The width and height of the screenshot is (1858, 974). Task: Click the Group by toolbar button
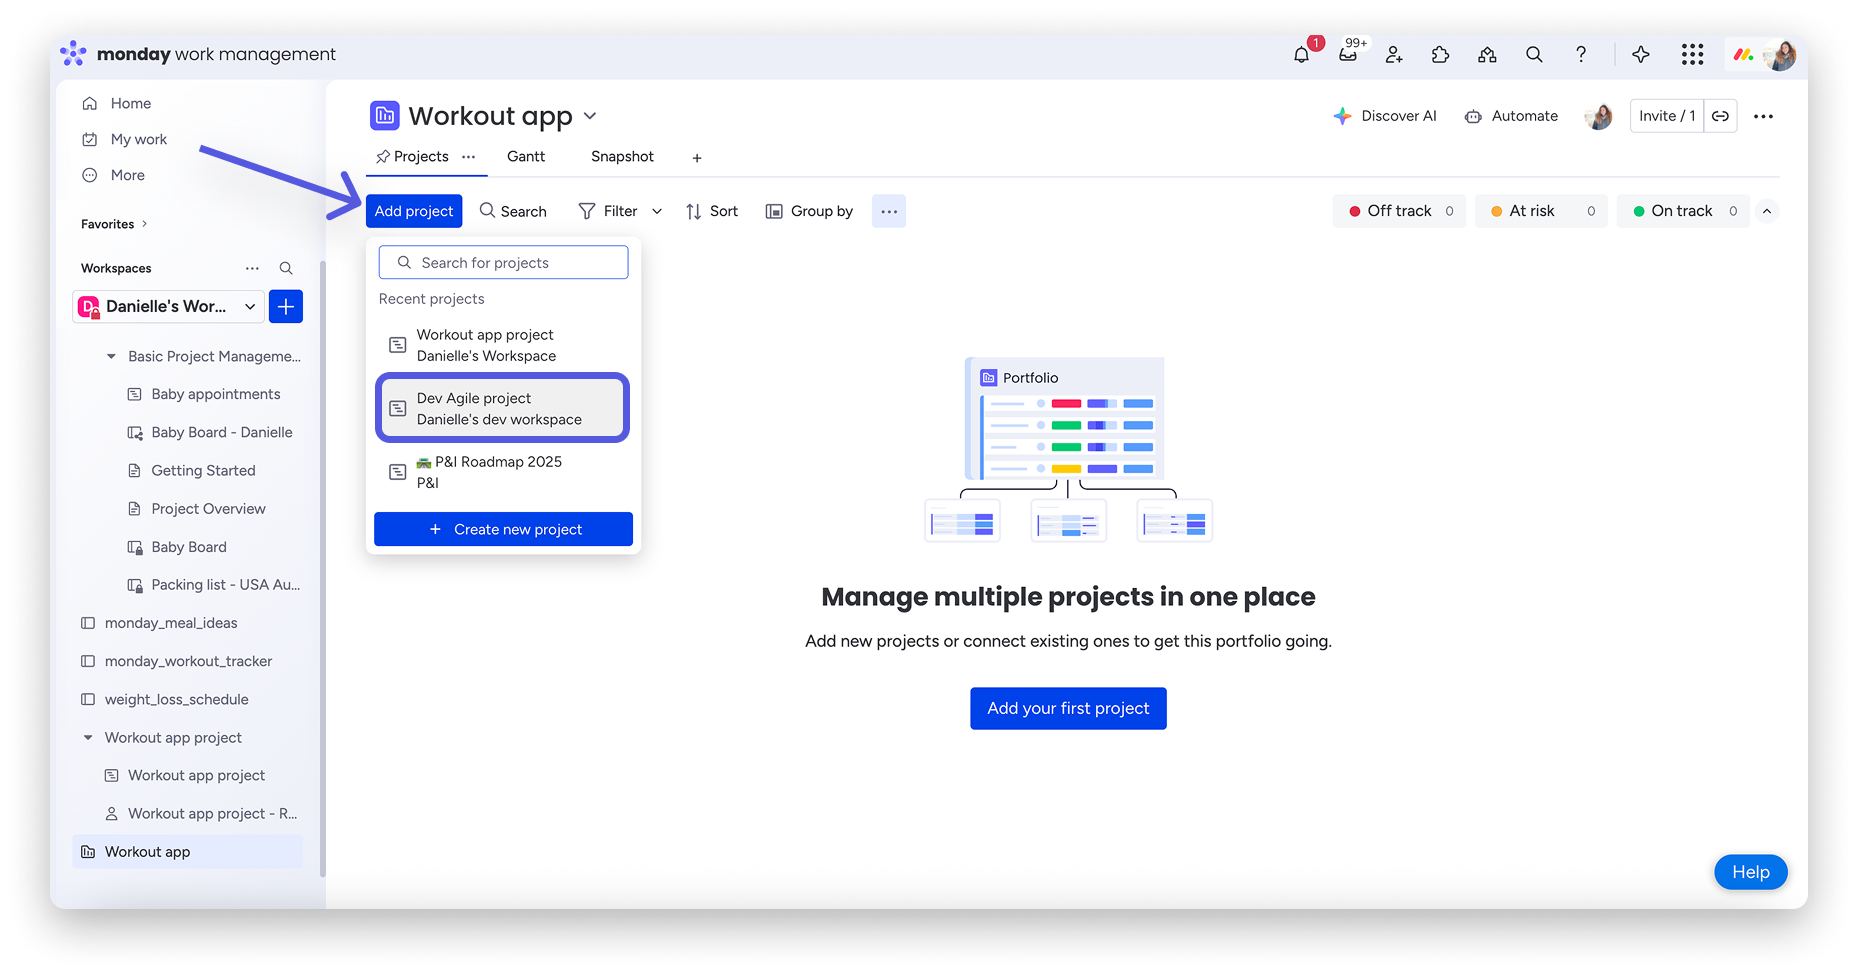tap(809, 211)
